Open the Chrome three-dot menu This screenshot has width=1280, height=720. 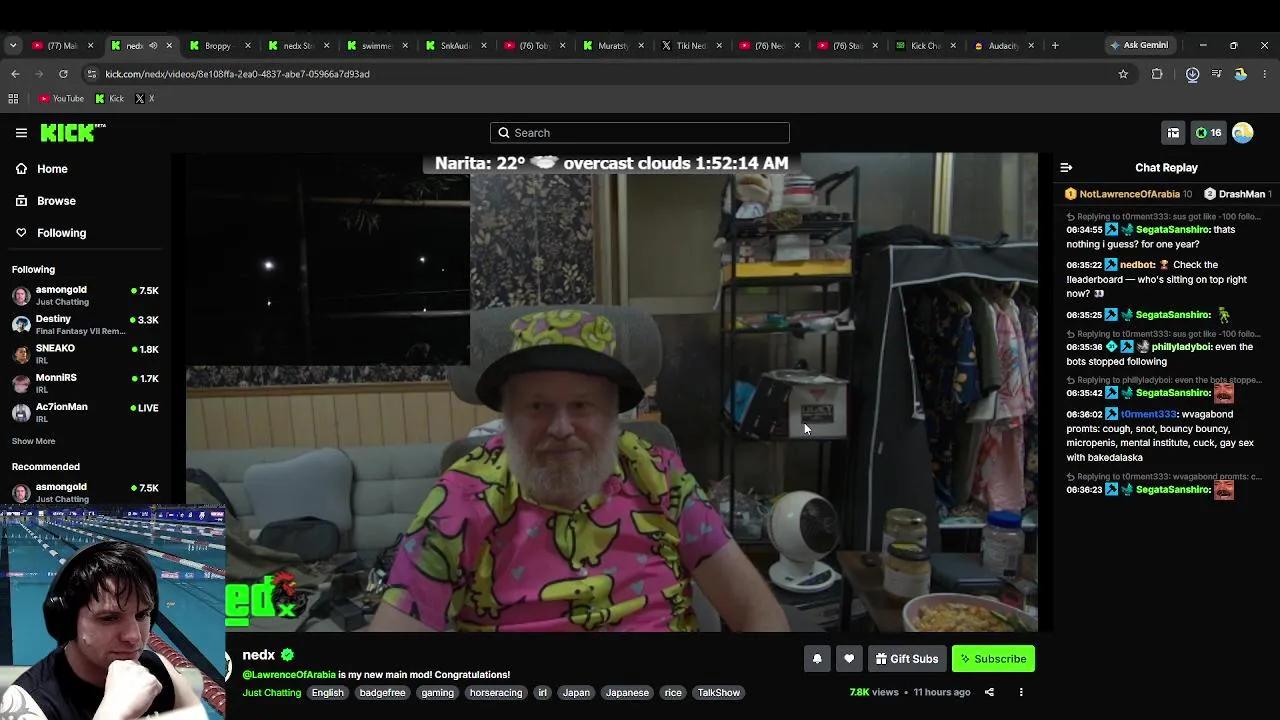1265,74
